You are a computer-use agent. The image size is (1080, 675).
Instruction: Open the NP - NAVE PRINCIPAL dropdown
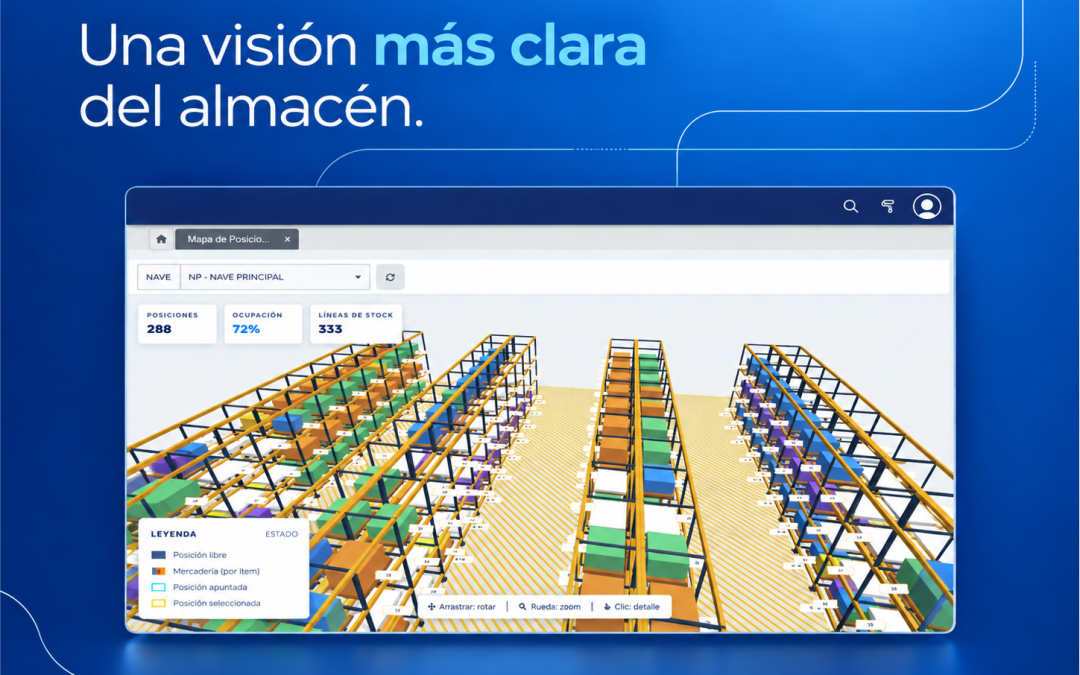[275, 277]
